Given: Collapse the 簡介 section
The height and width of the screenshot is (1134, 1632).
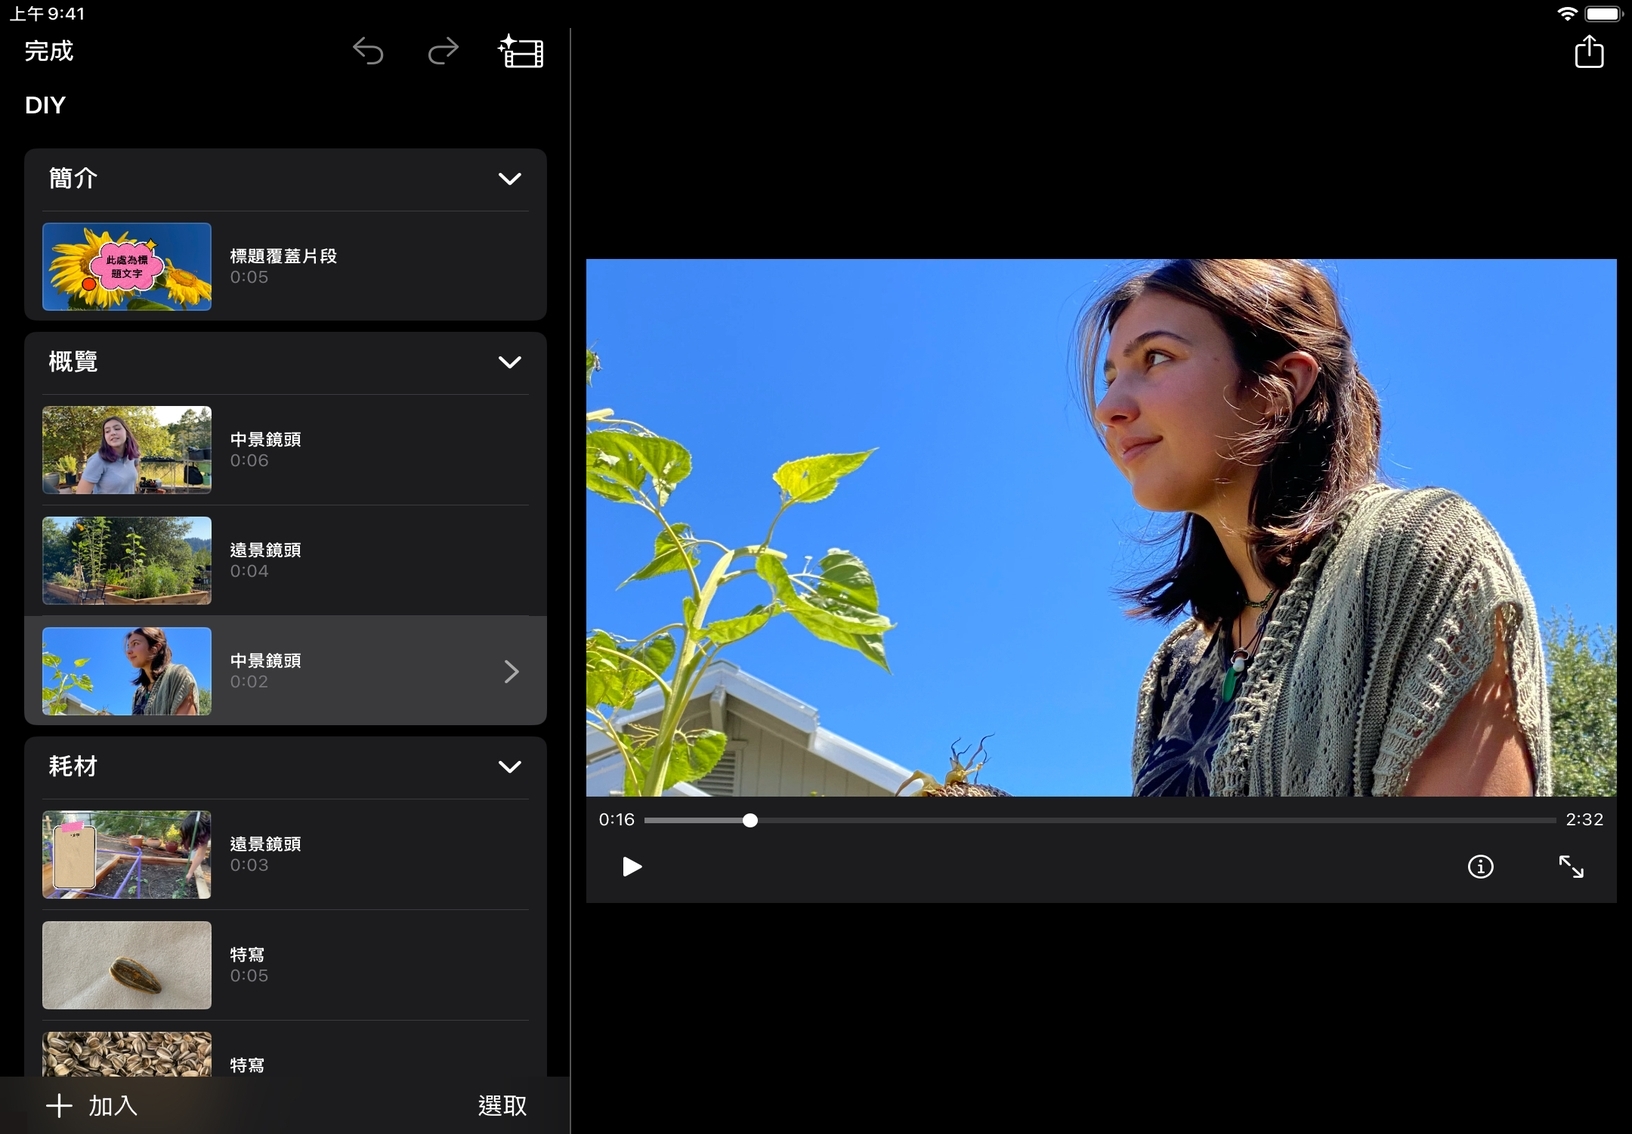Looking at the screenshot, I should coord(509,179).
